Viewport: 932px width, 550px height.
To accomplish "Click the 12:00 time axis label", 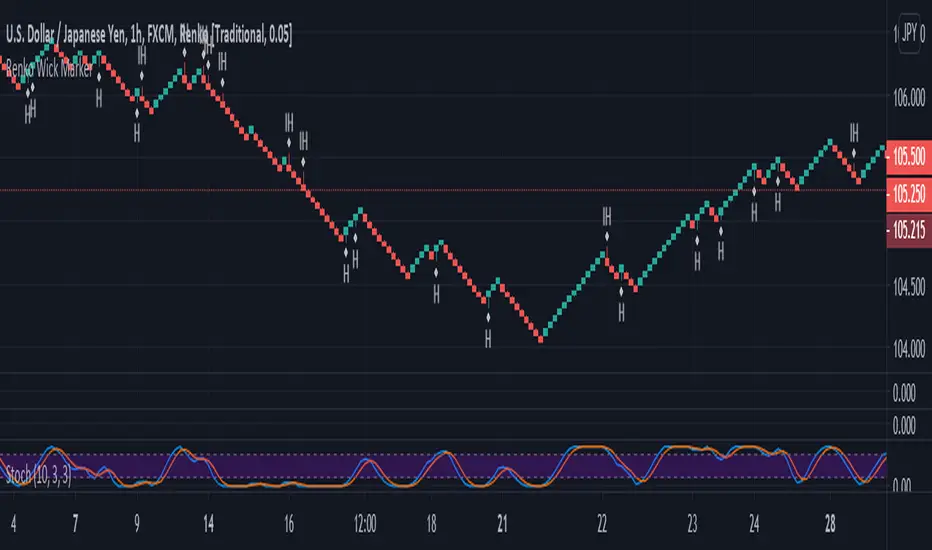I will pos(365,524).
